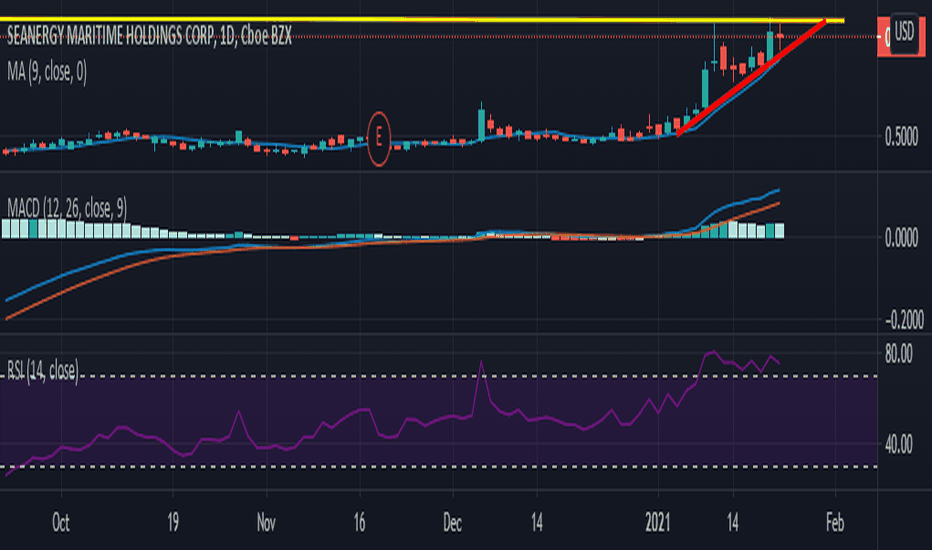This screenshot has width=932, height=550.
Task: Click the 19 date label in October
Action: pos(172,523)
